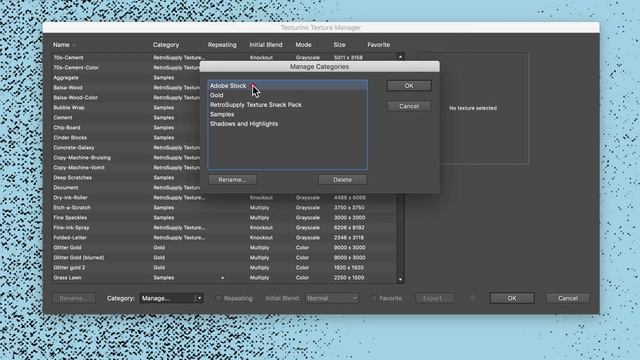Image resolution: width=640 pixels, height=360 pixels.
Task: Select the Glitter gold 2 row
Action: pyautogui.click(x=224, y=267)
